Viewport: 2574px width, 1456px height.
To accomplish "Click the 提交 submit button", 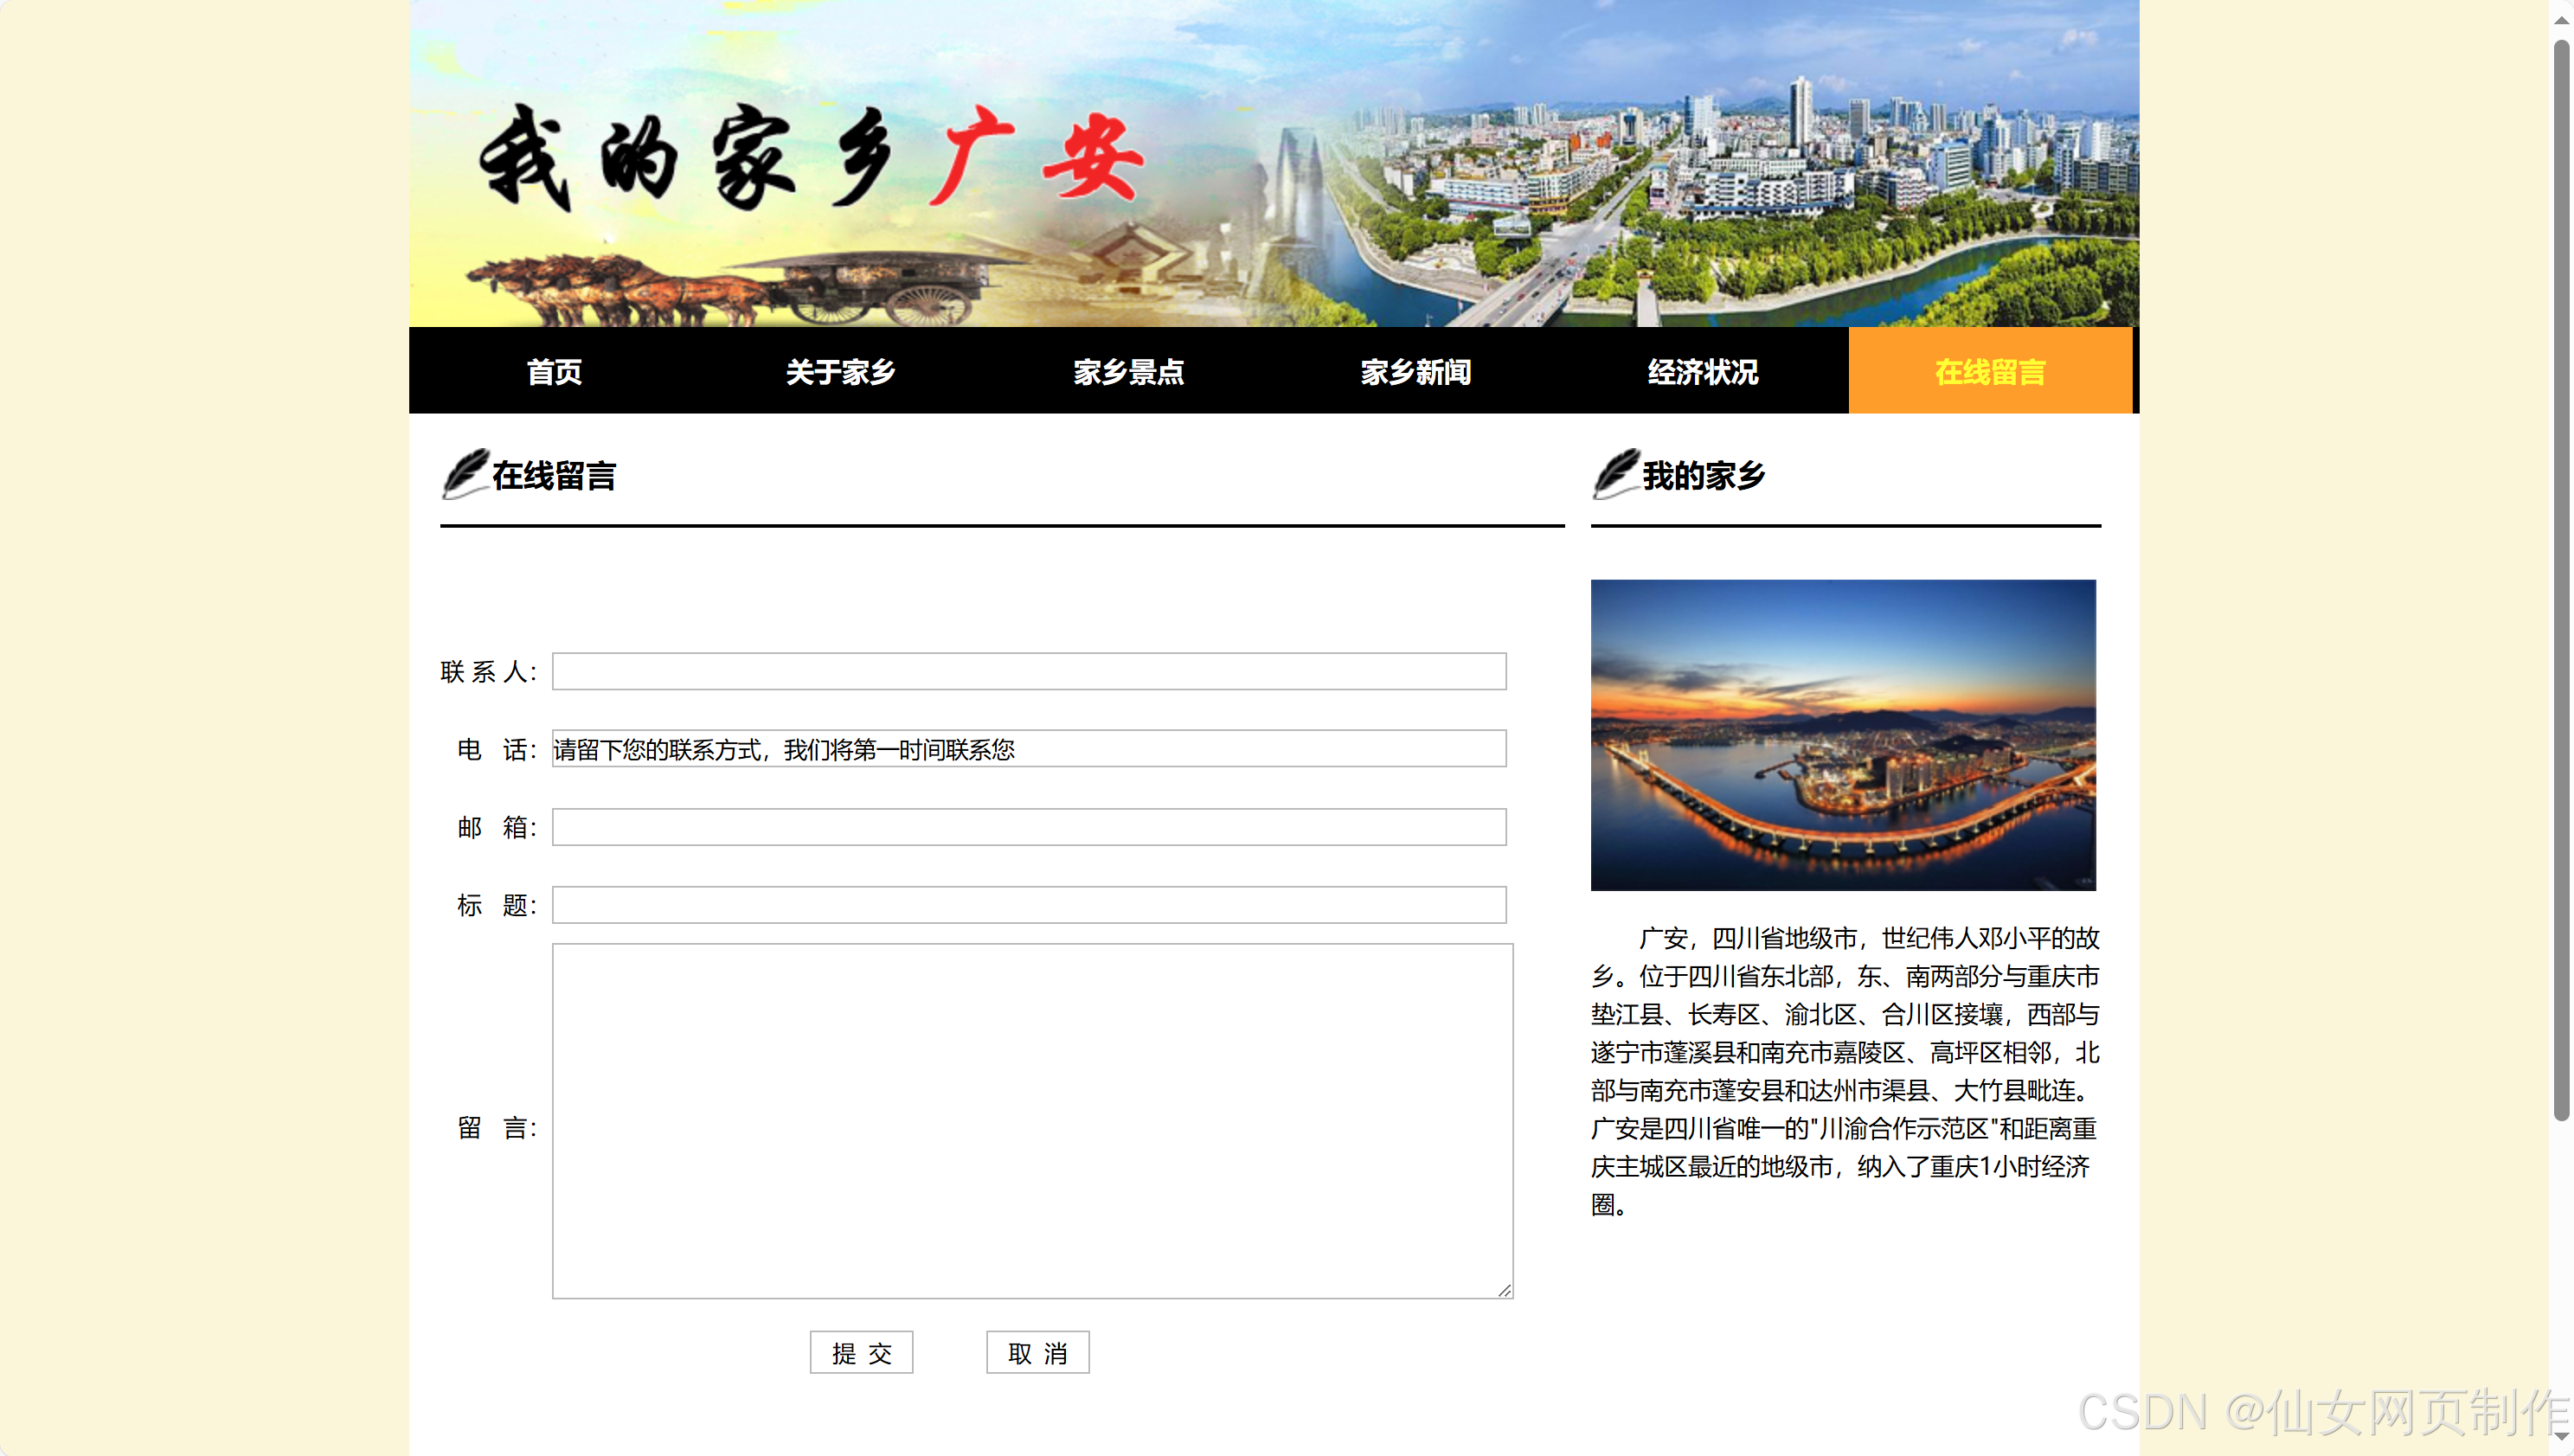I will point(861,1352).
